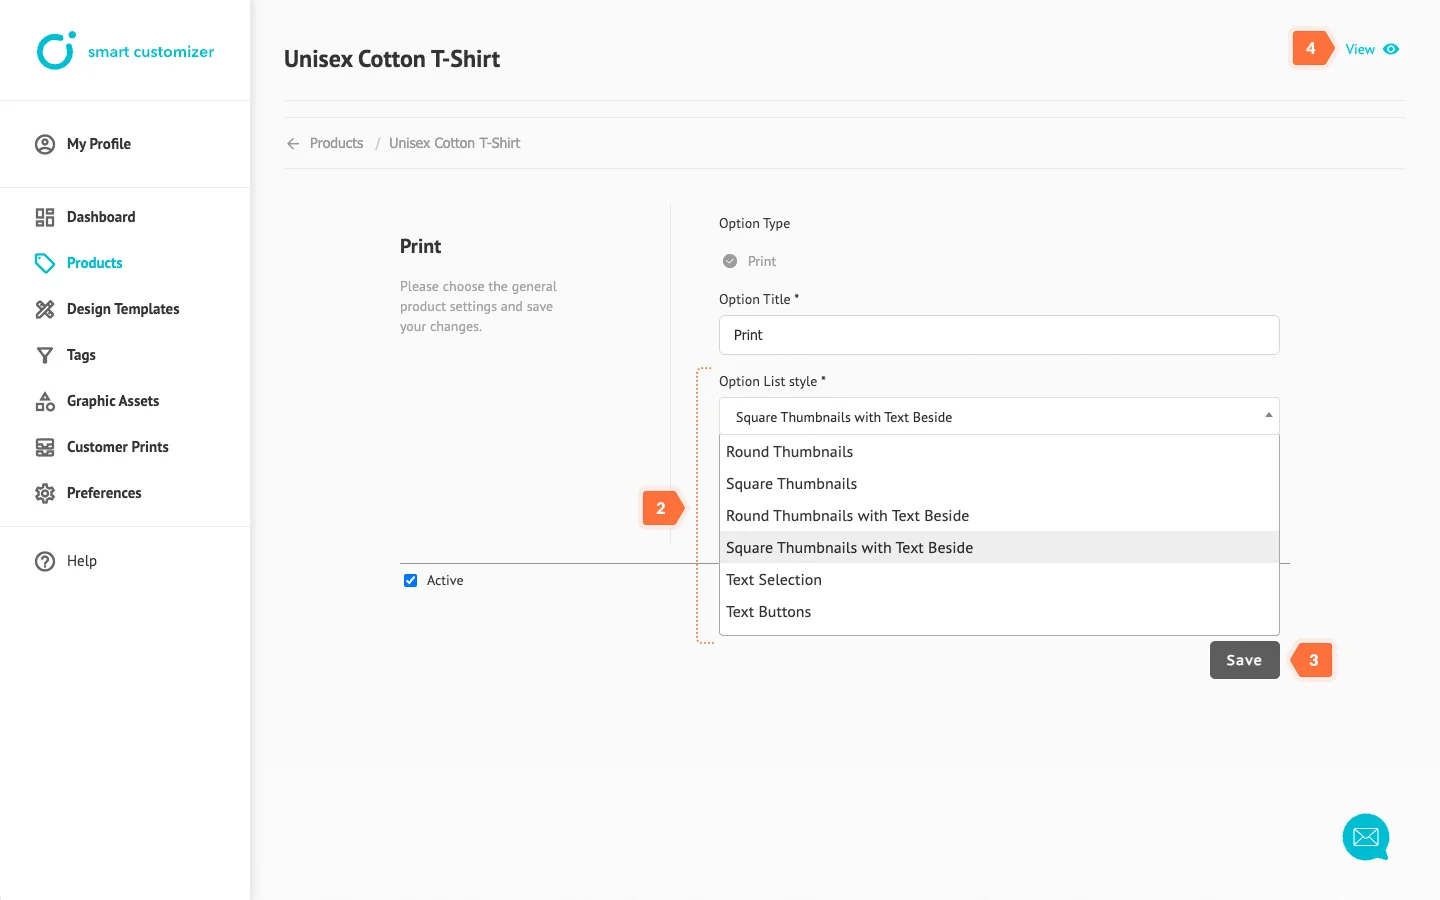
Task: Click Products breadcrumb link
Action: point(336,143)
